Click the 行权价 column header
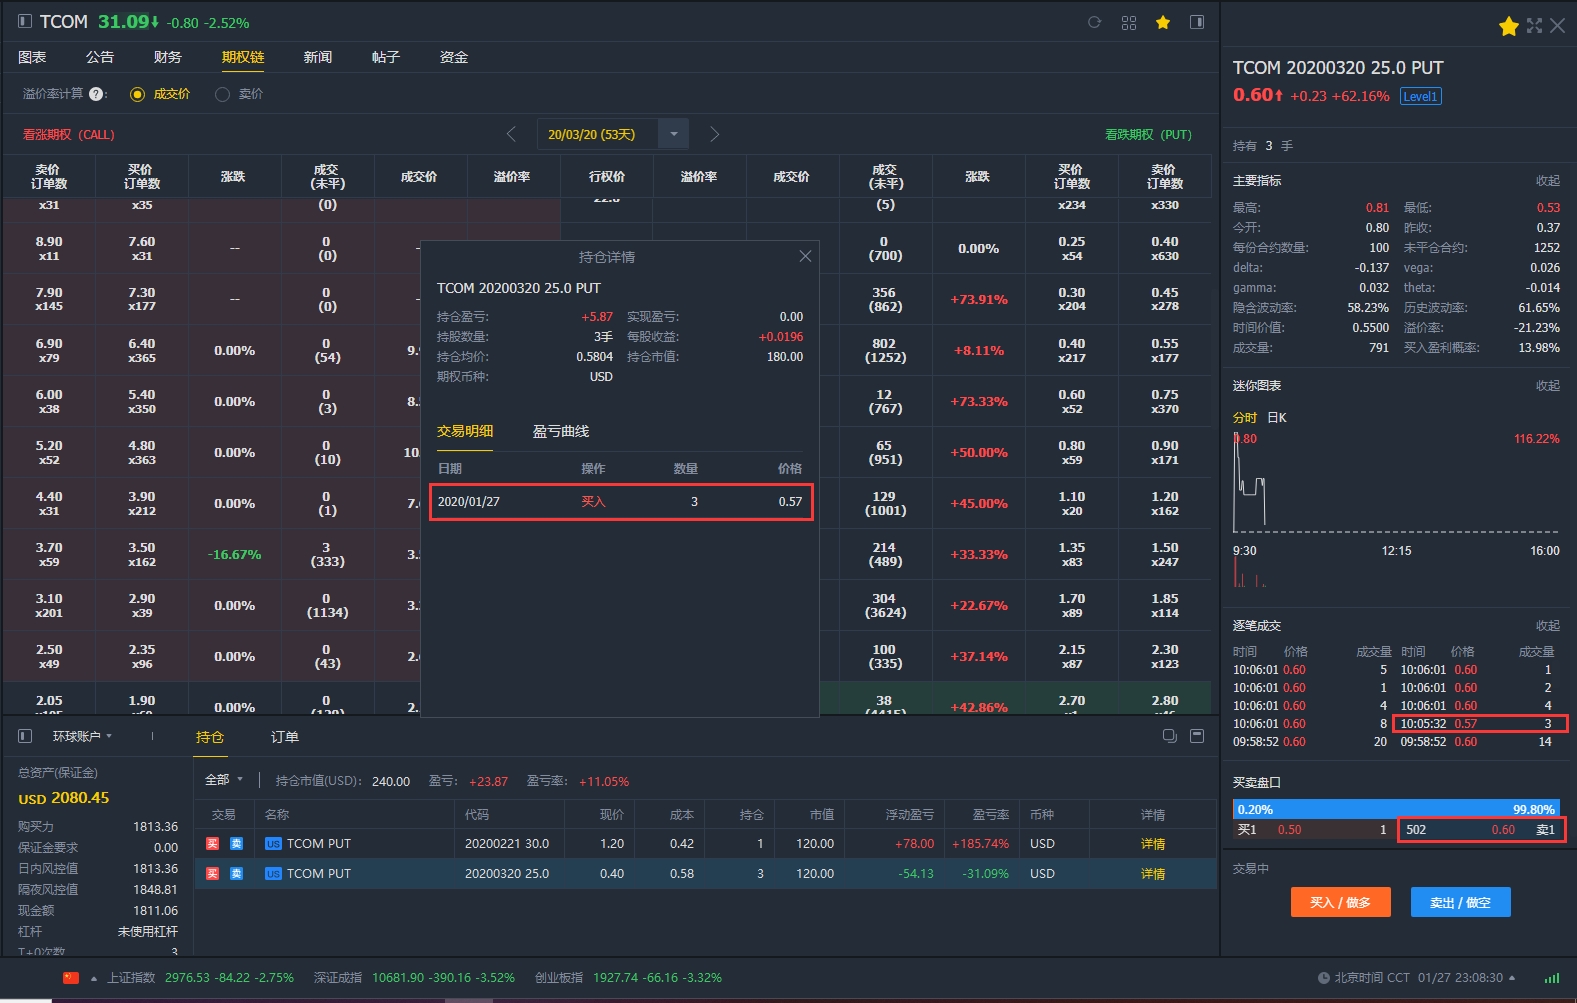The image size is (1577, 1003). pyautogui.click(x=607, y=177)
